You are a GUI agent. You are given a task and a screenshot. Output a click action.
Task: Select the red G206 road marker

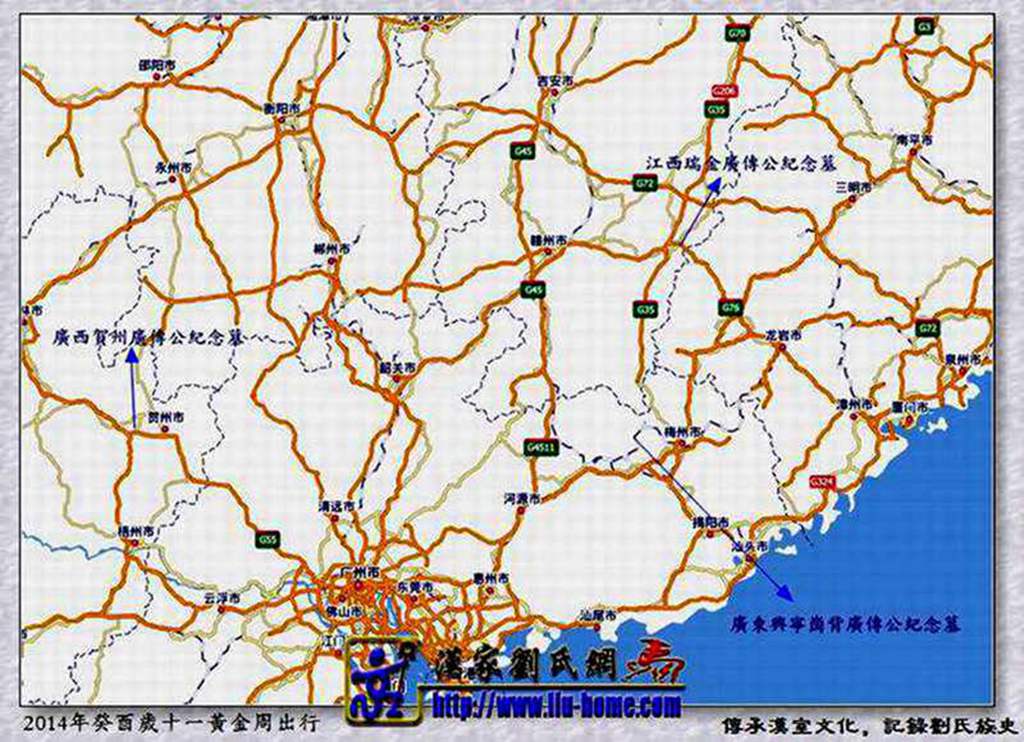pos(723,91)
